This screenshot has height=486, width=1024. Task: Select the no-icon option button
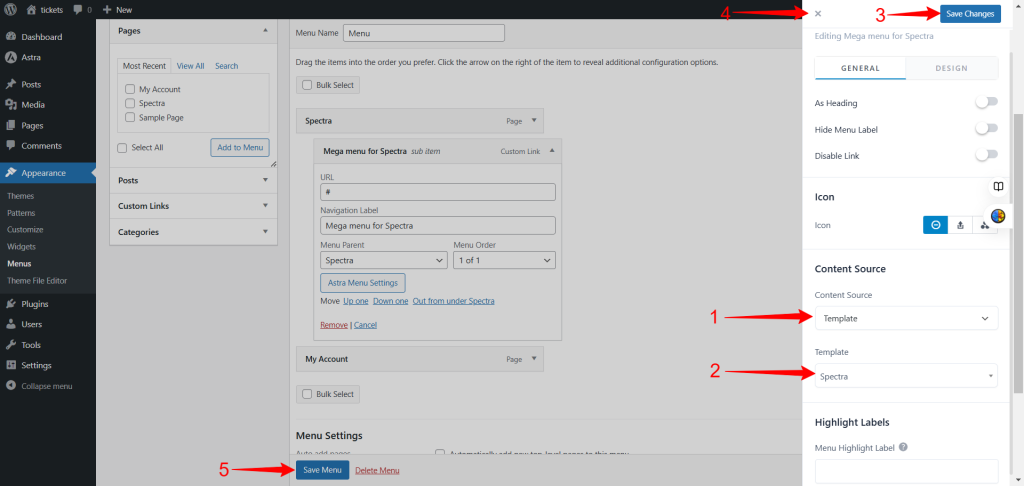click(935, 225)
